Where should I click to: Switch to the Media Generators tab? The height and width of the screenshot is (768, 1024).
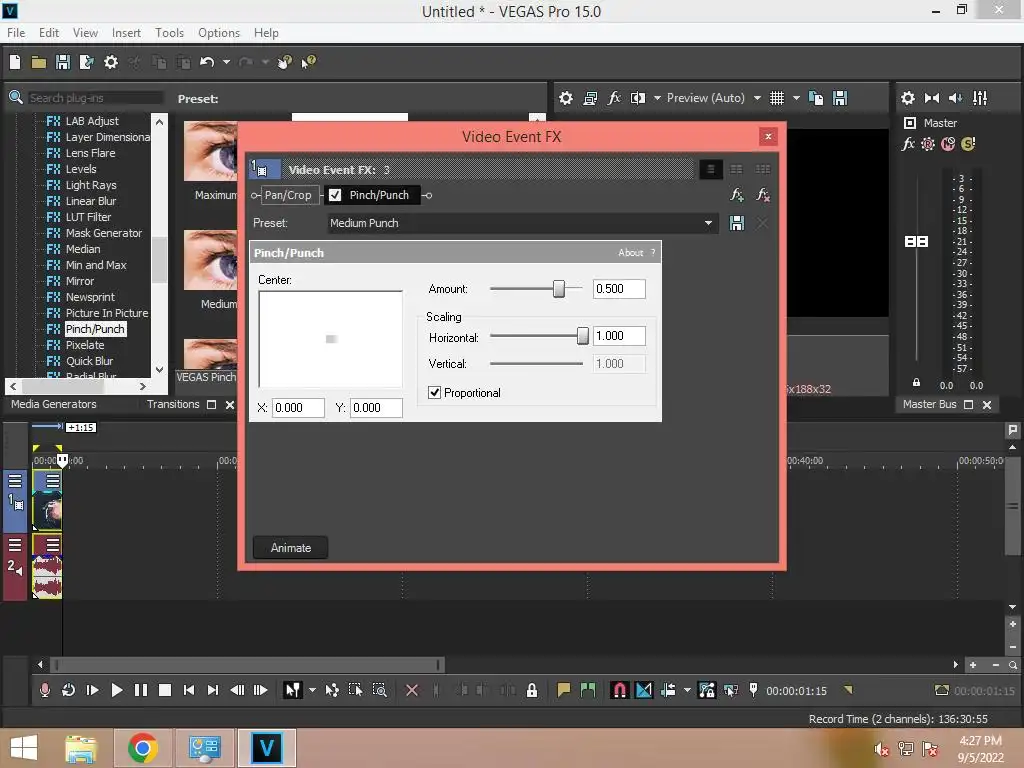point(54,404)
